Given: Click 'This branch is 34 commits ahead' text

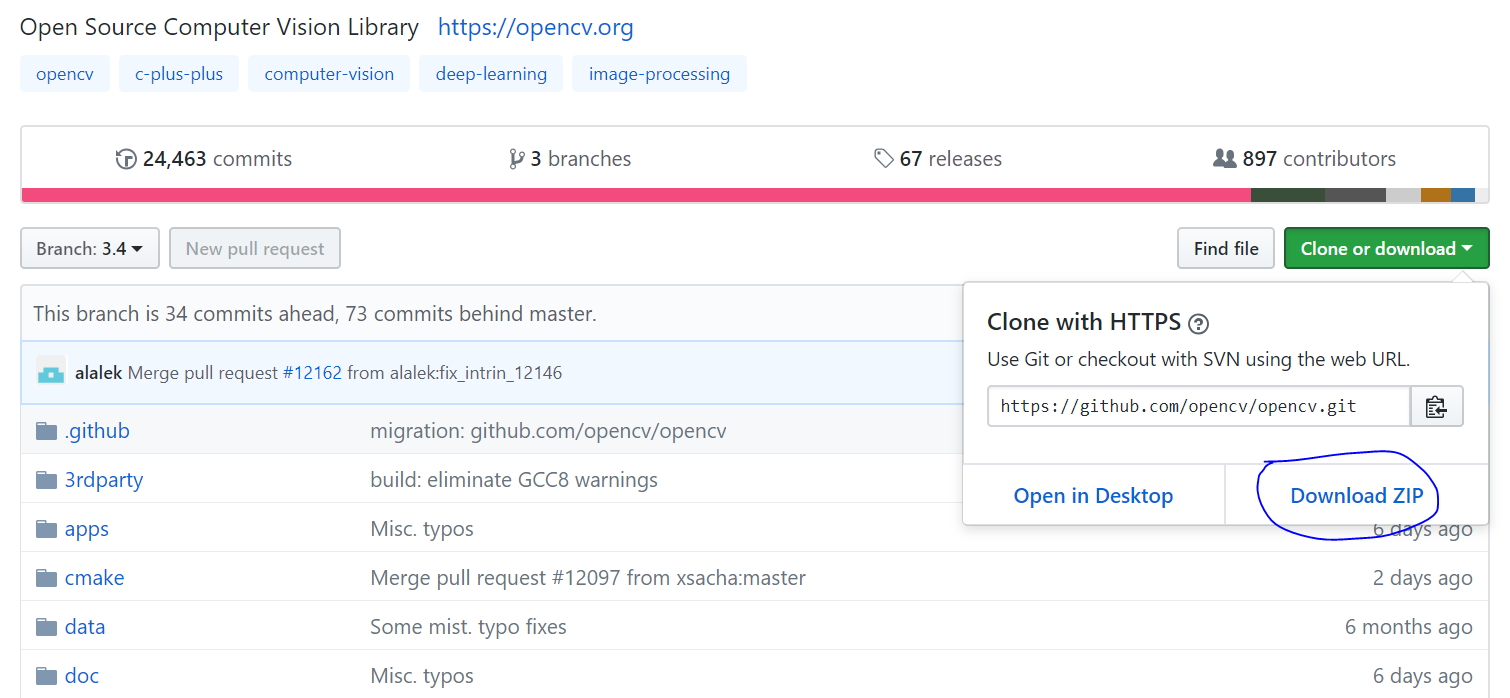Looking at the screenshot, I should 315,314.
